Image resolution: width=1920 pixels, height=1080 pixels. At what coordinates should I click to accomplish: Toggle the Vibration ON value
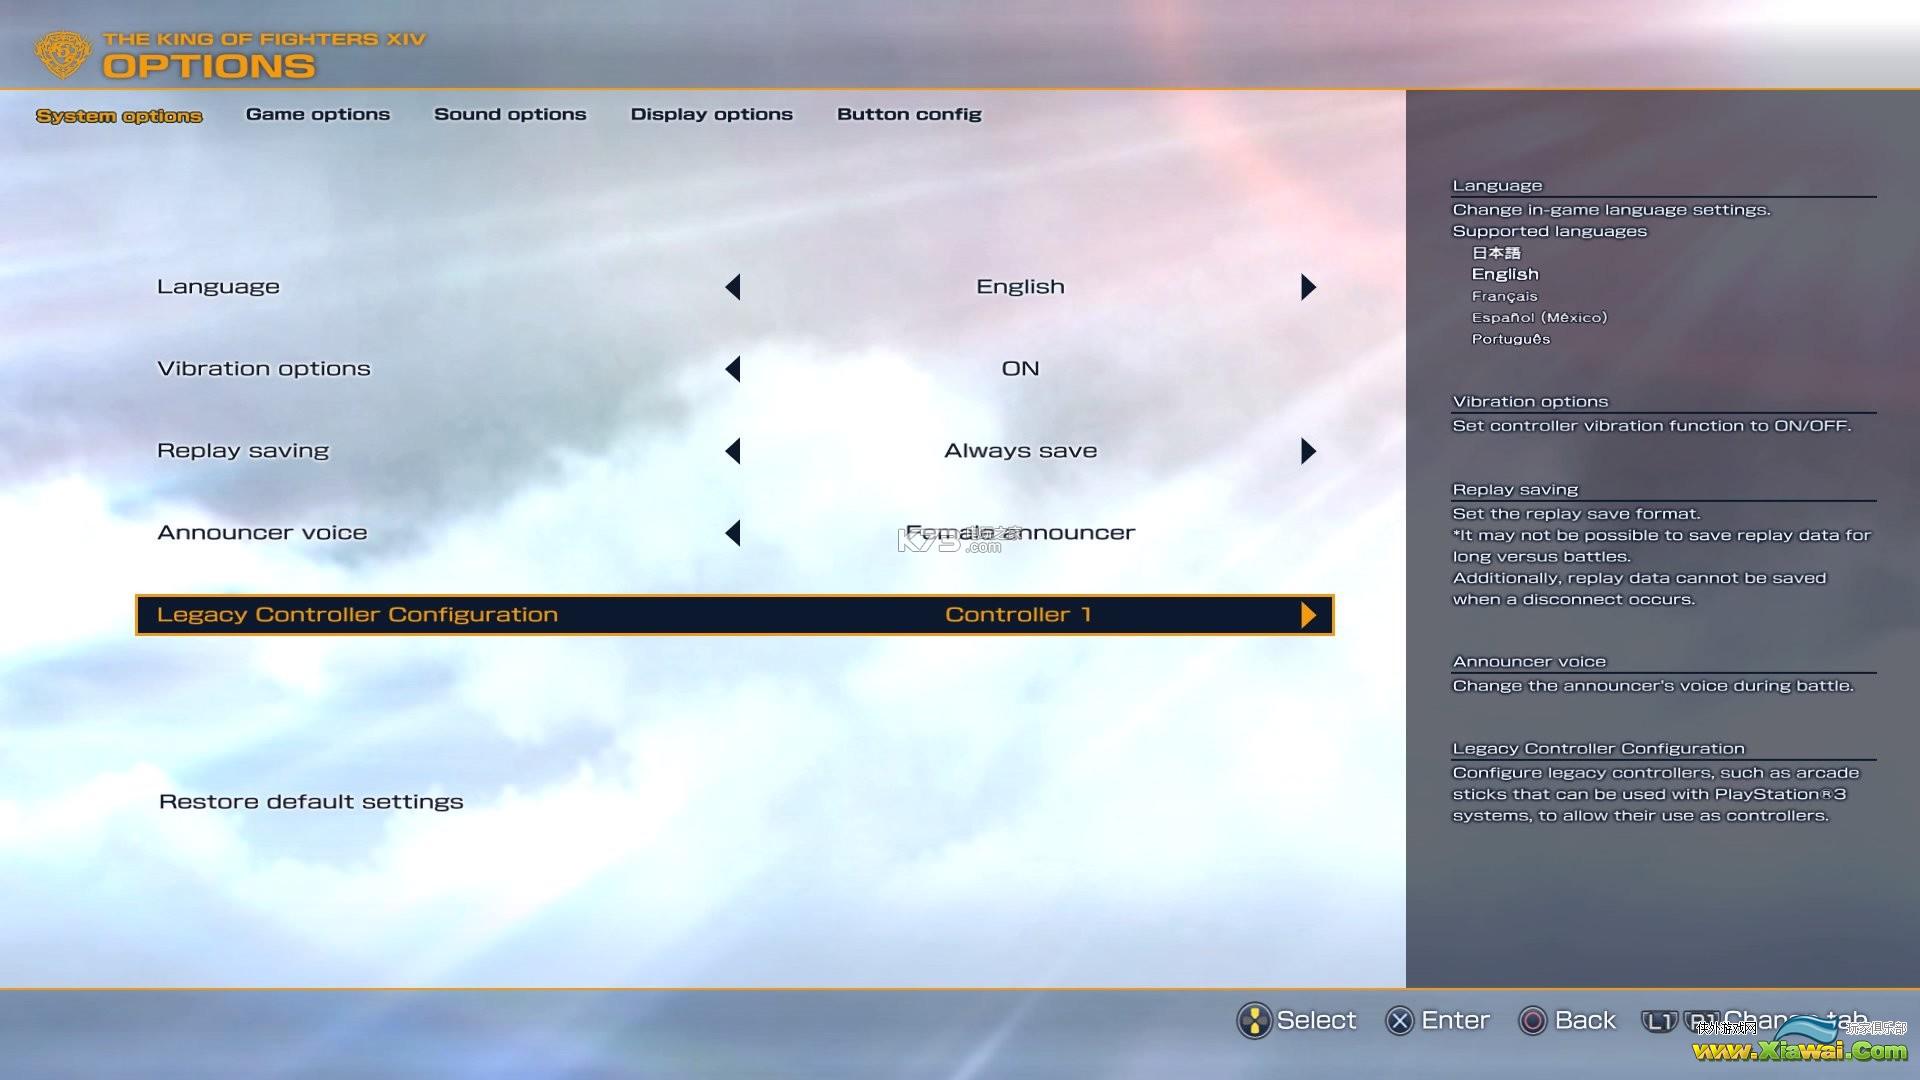click(x=1020, y=369)
